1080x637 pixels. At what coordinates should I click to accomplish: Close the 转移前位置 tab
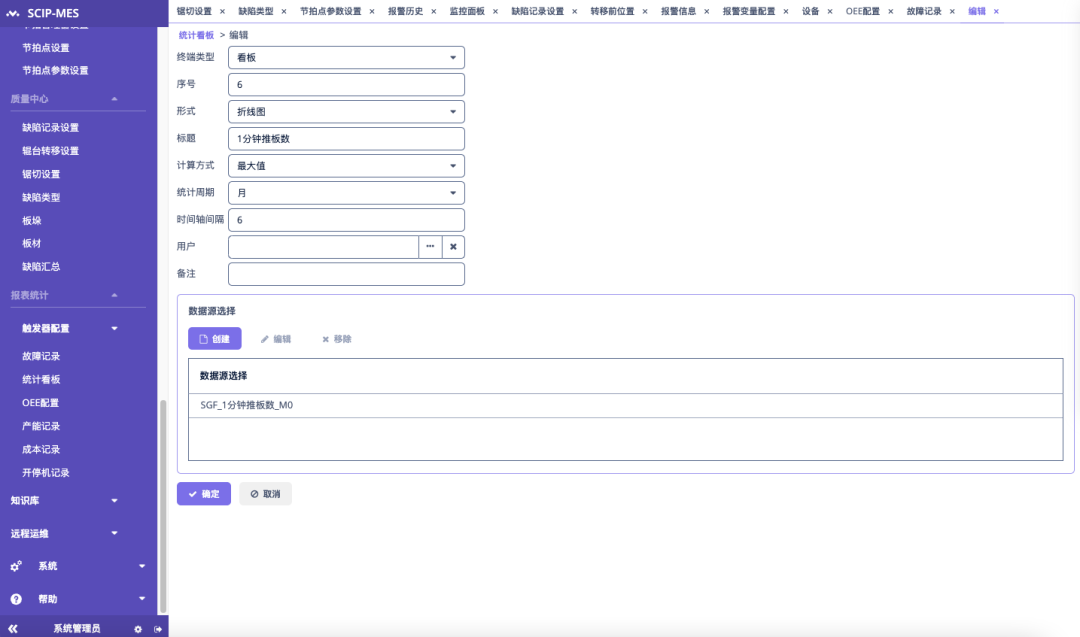point(645,12)
